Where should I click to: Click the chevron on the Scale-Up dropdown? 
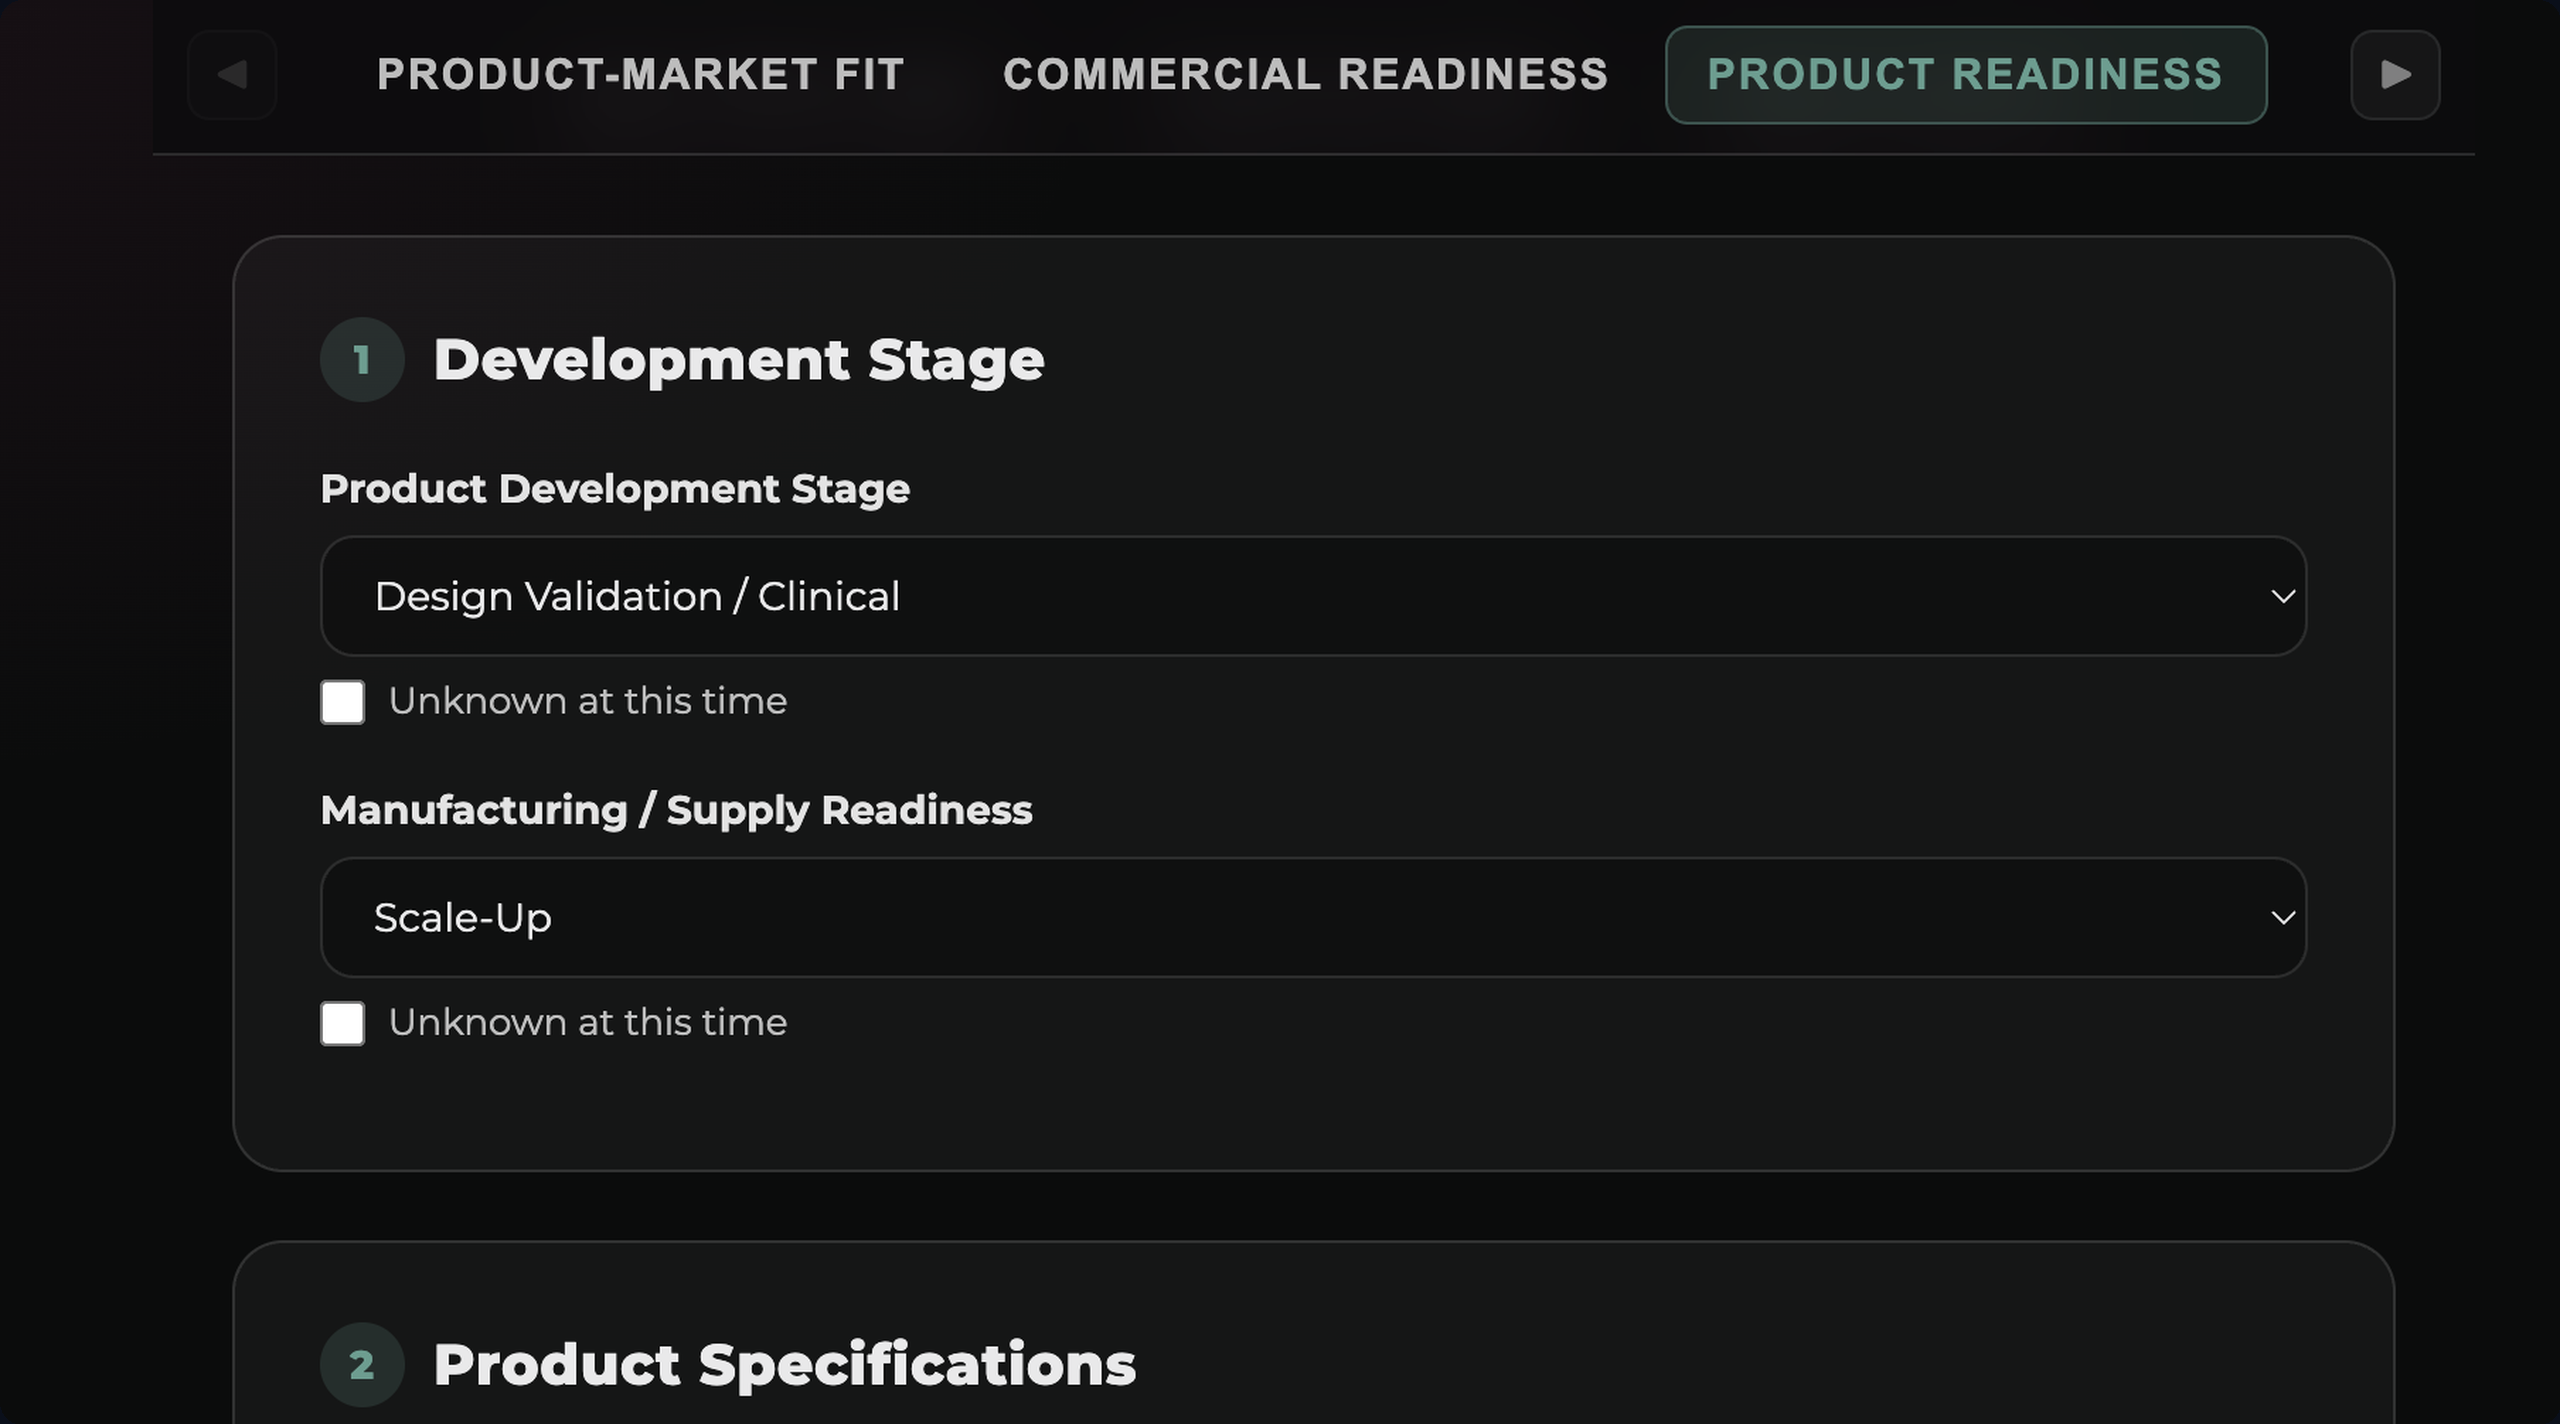coord(2282,918)
